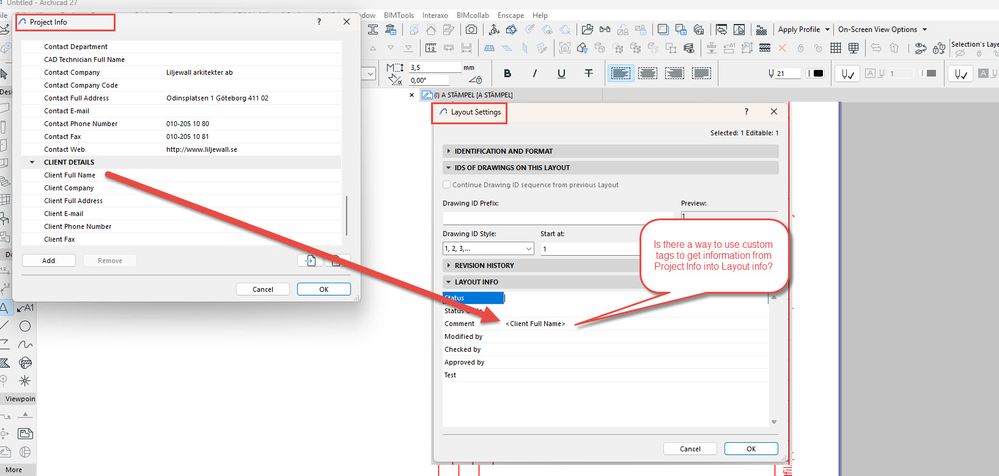The image size is (999, 476).
Task: Open the BIMcollab menu
Action: (473, 15)
